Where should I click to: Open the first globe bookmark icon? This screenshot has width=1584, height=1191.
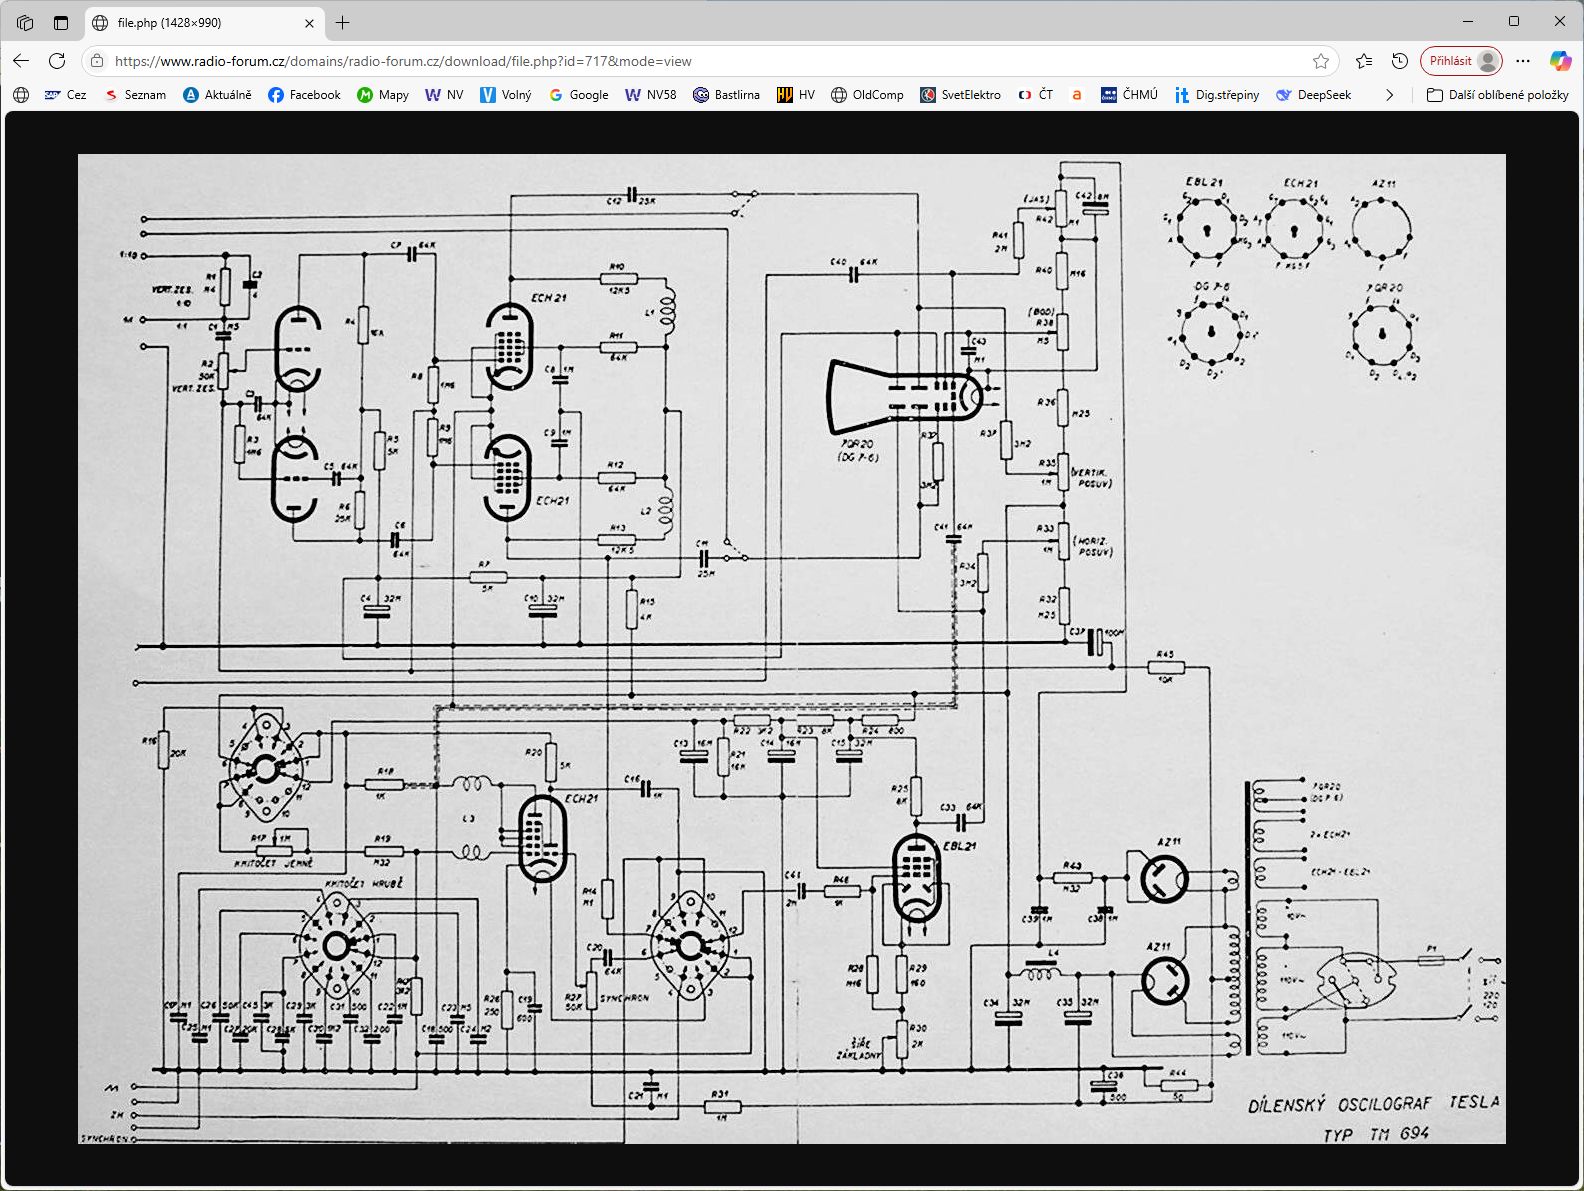[x=21, y=95]
